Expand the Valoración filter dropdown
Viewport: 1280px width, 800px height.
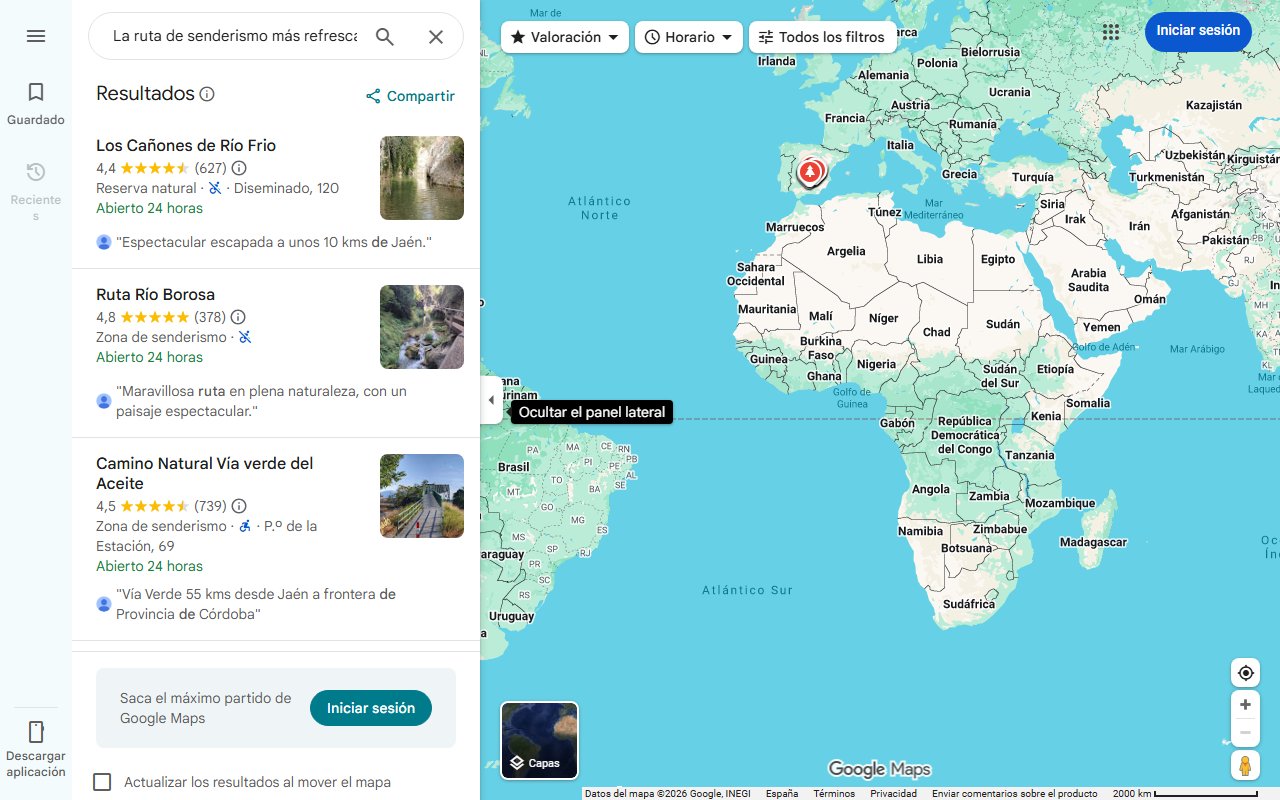564,37
